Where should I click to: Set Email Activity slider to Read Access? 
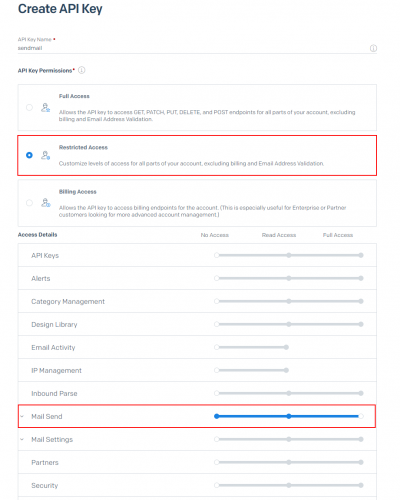286,347
